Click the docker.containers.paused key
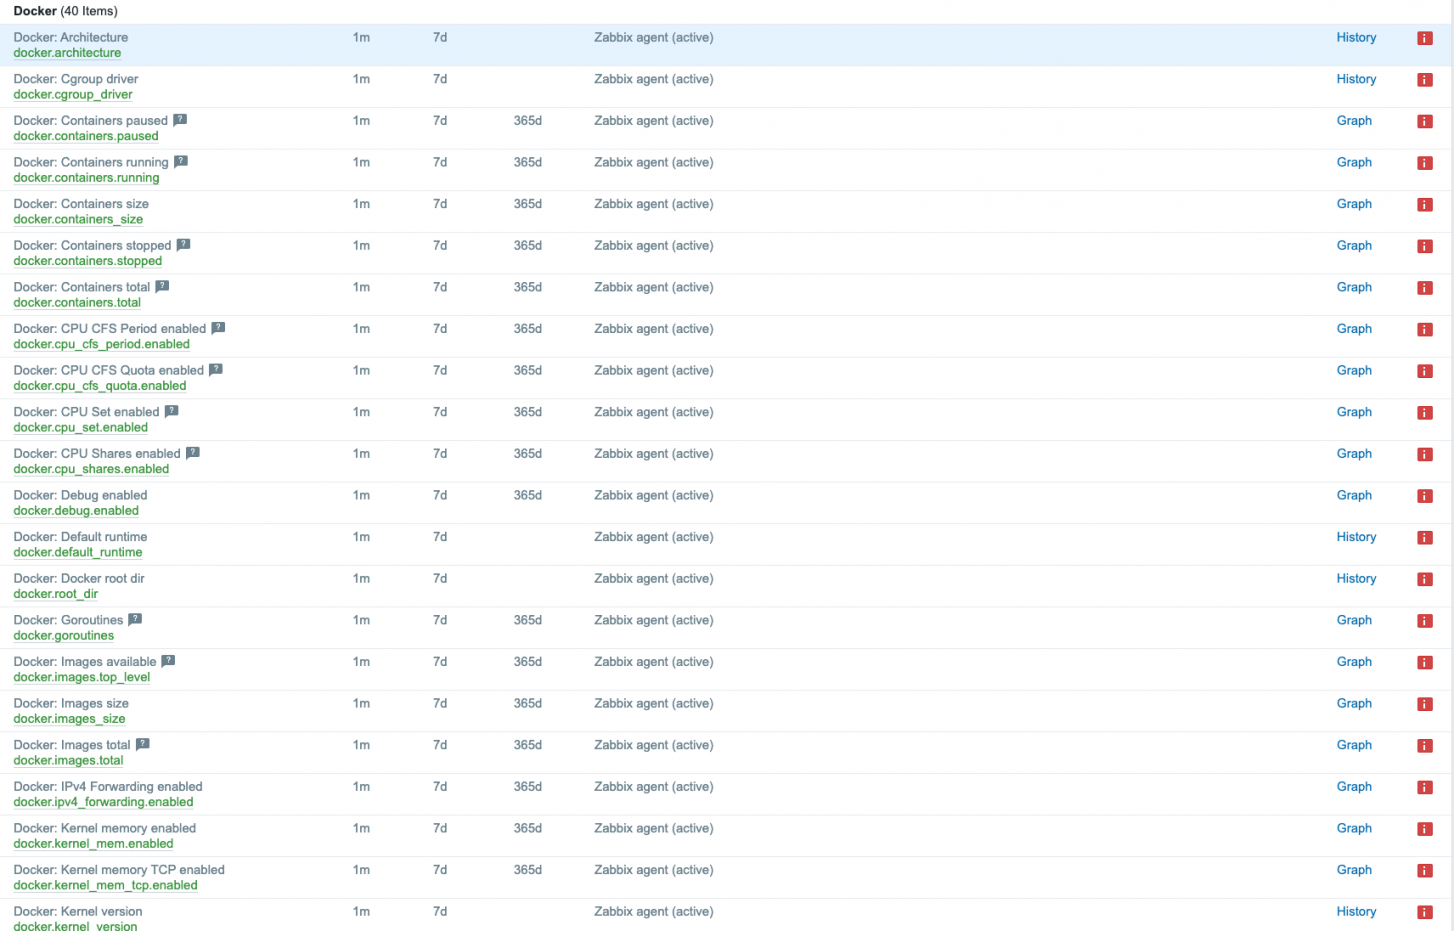1454x931 pixels. pyautogui.click(x=86, y=136)
